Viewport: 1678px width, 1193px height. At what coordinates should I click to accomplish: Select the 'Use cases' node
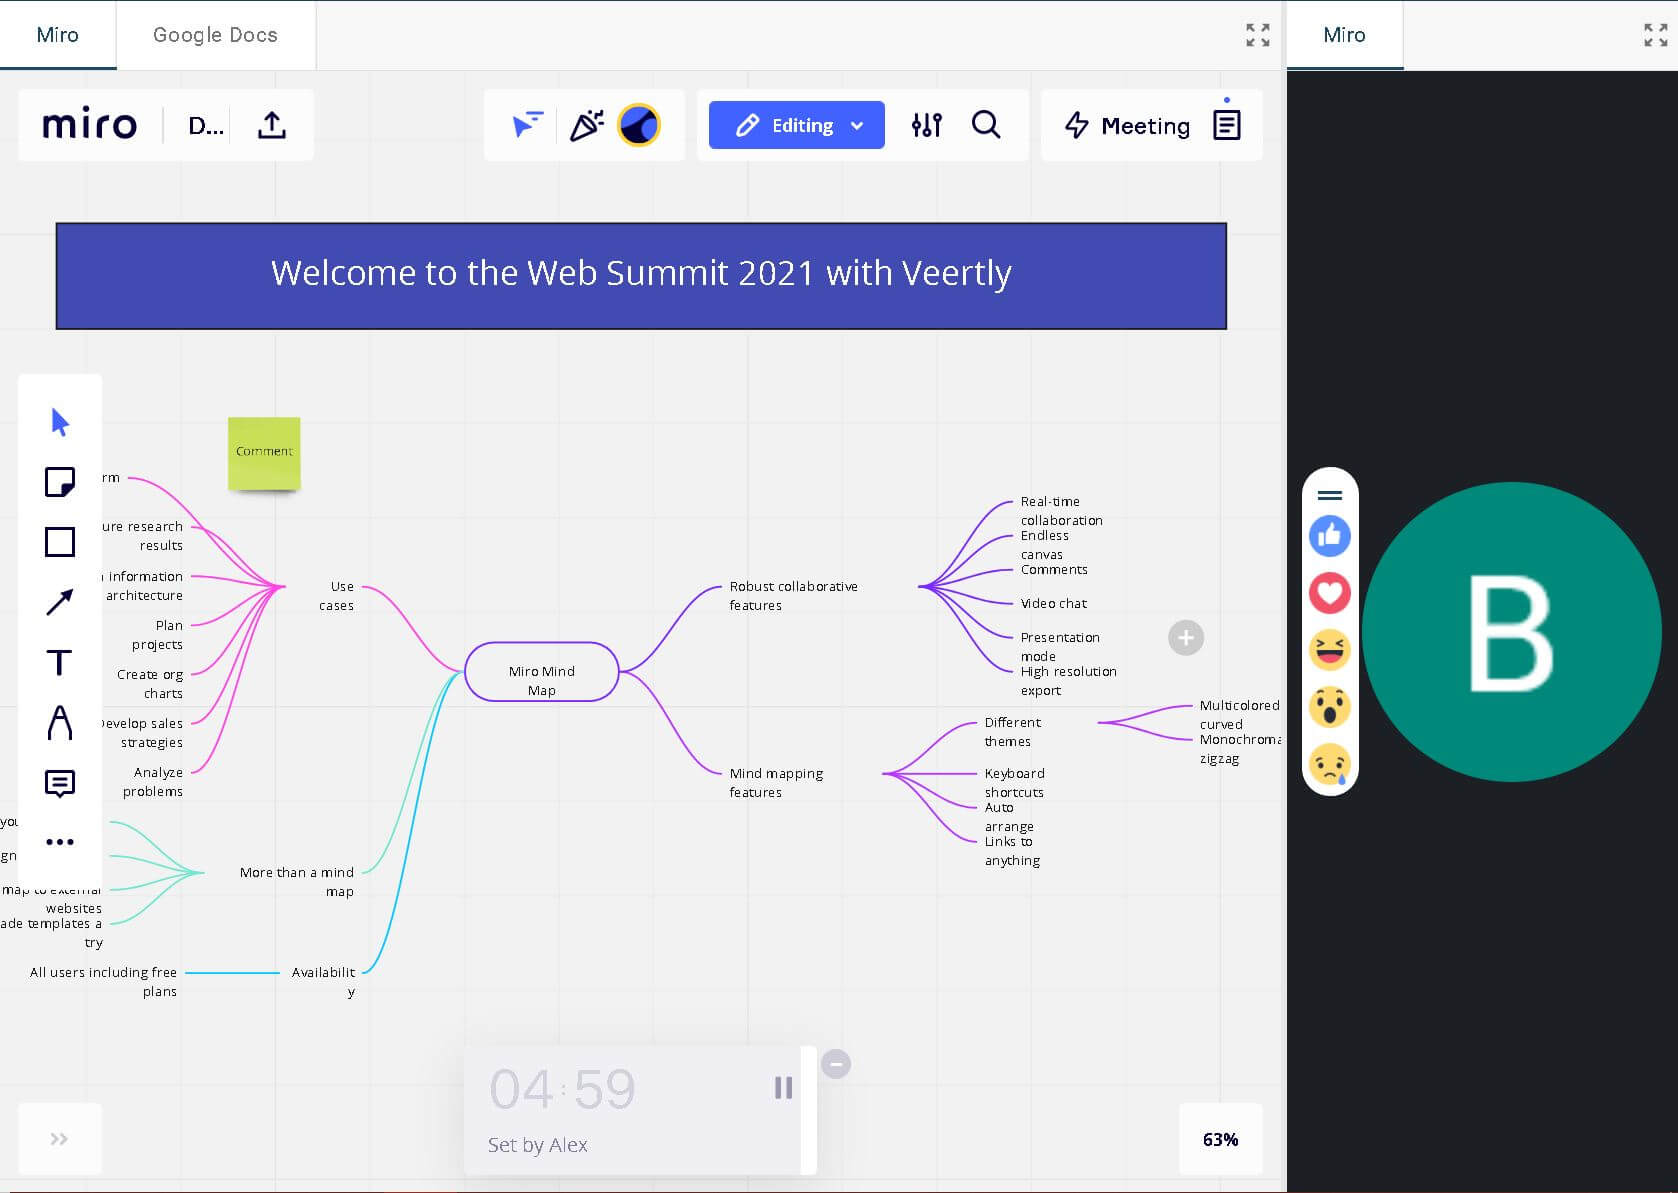pyautogui.click(x=337, y=596)
